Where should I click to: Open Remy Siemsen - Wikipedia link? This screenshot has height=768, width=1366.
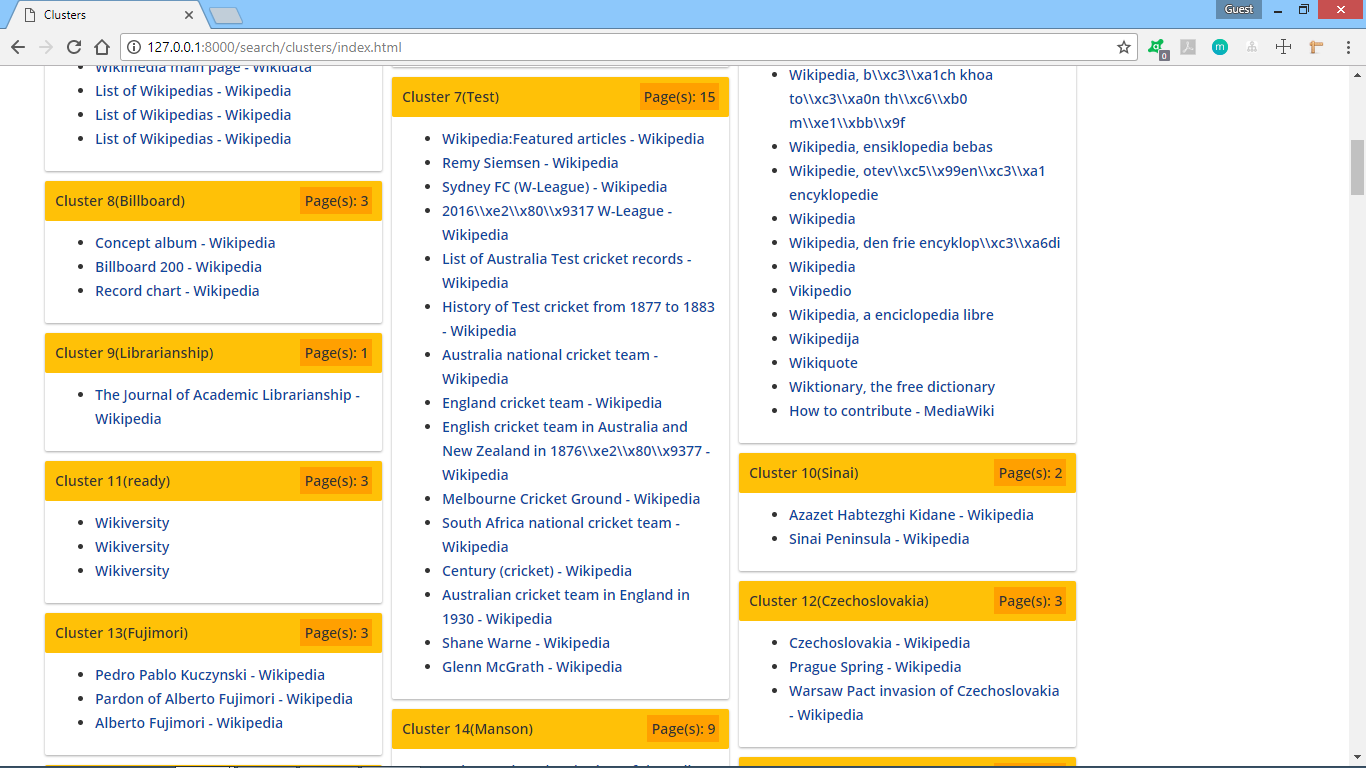[530, 163]
